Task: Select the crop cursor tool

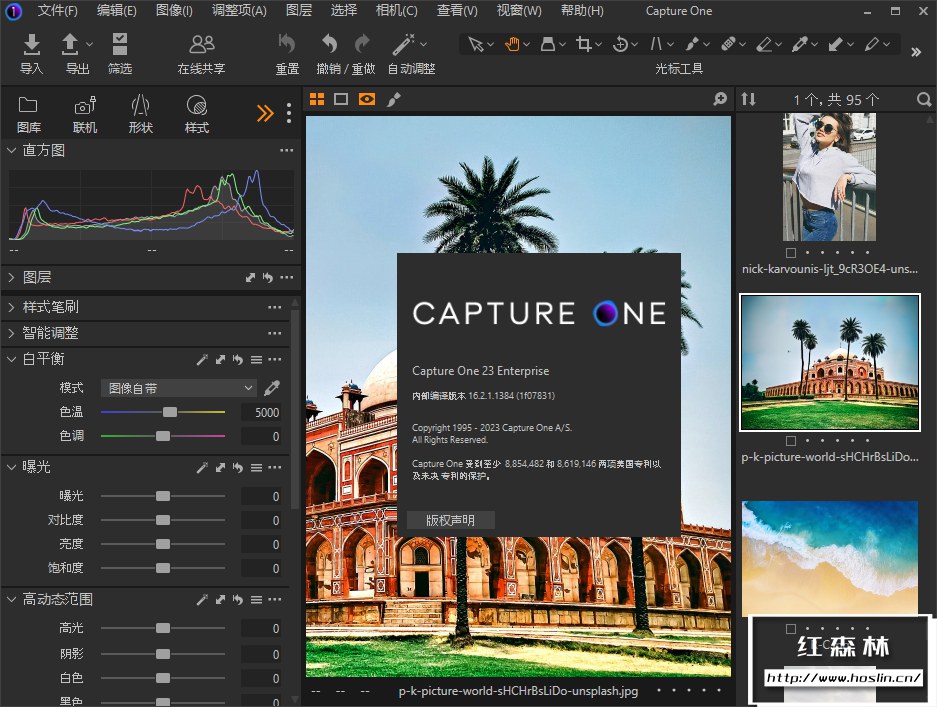Action: pos(584,44)
